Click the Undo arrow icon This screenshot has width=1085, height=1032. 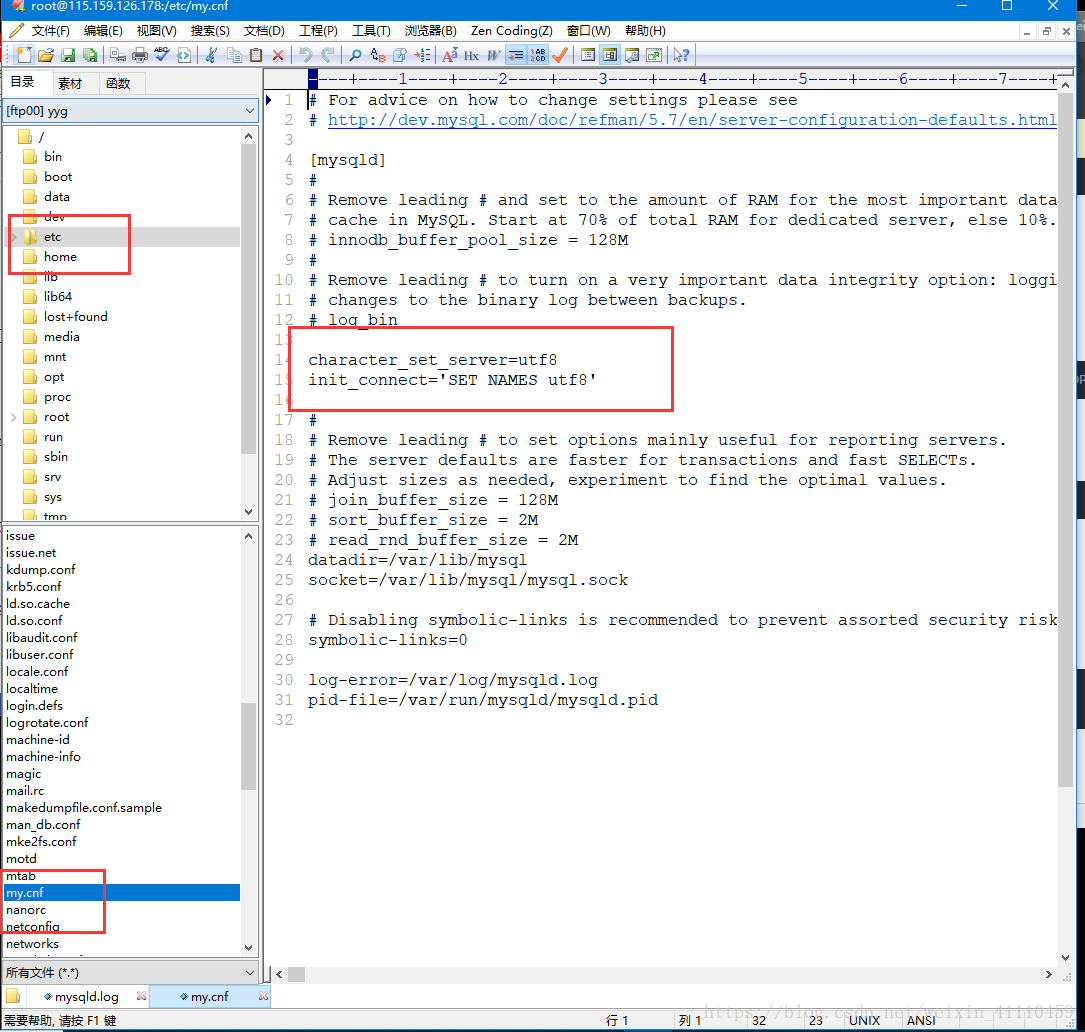[x=306, y=55]
